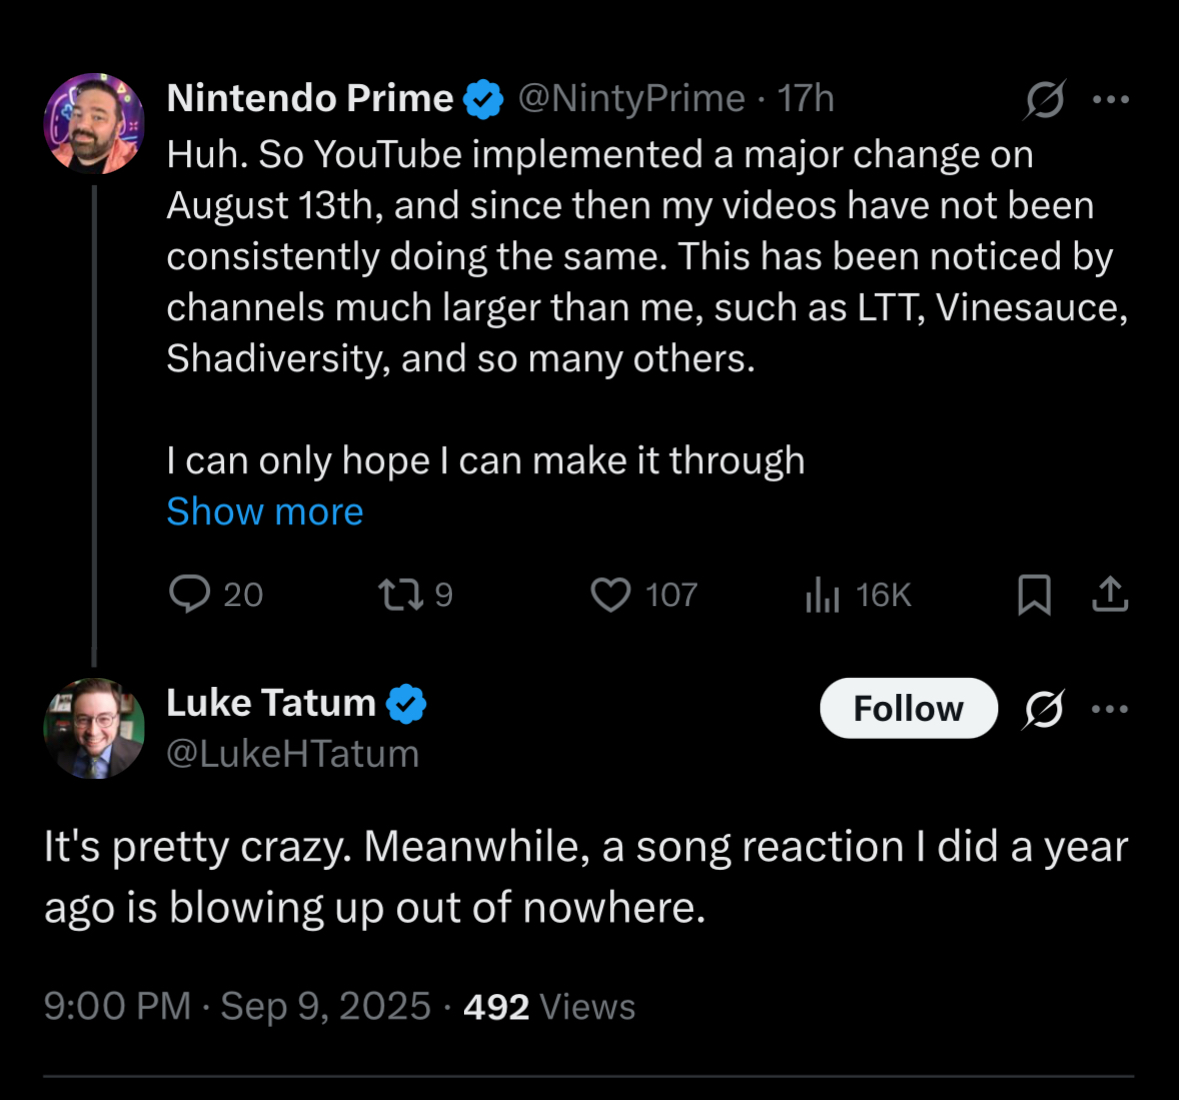Viewport: 1179px width, 1100px height.
Task: Repost the Nintendo Prime tweet
Action: [400, 595]
